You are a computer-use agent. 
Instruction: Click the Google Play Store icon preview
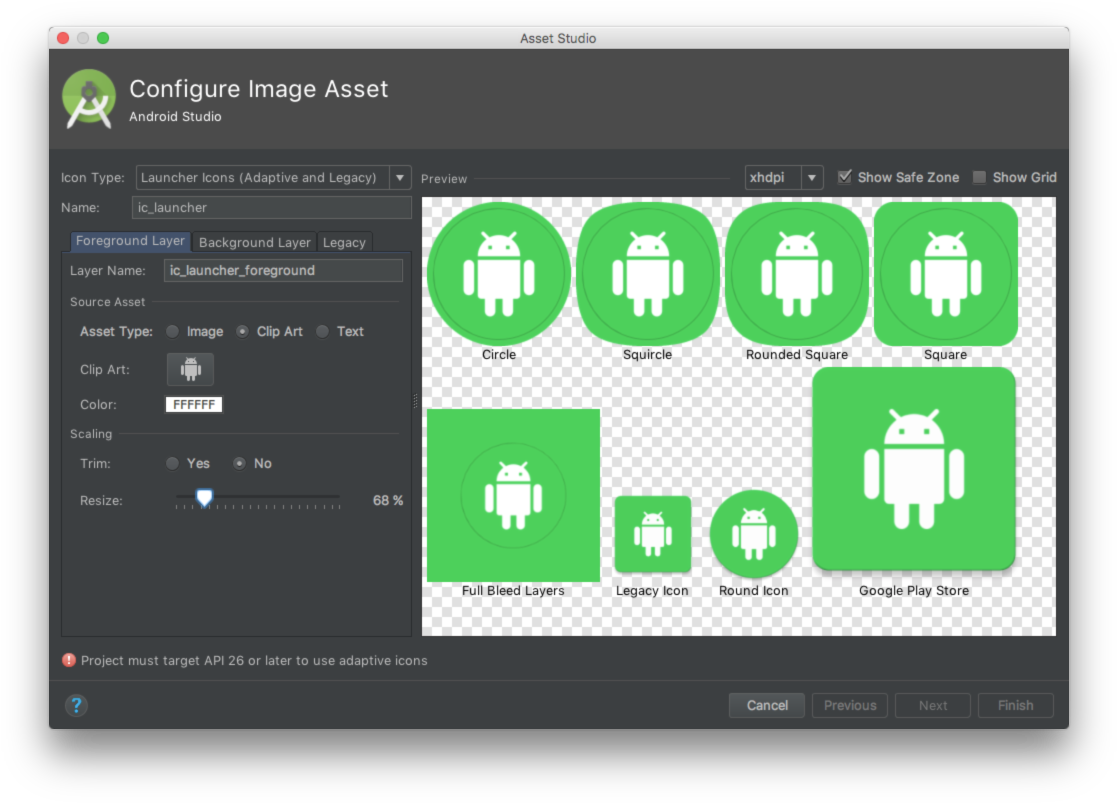[914, 468]
